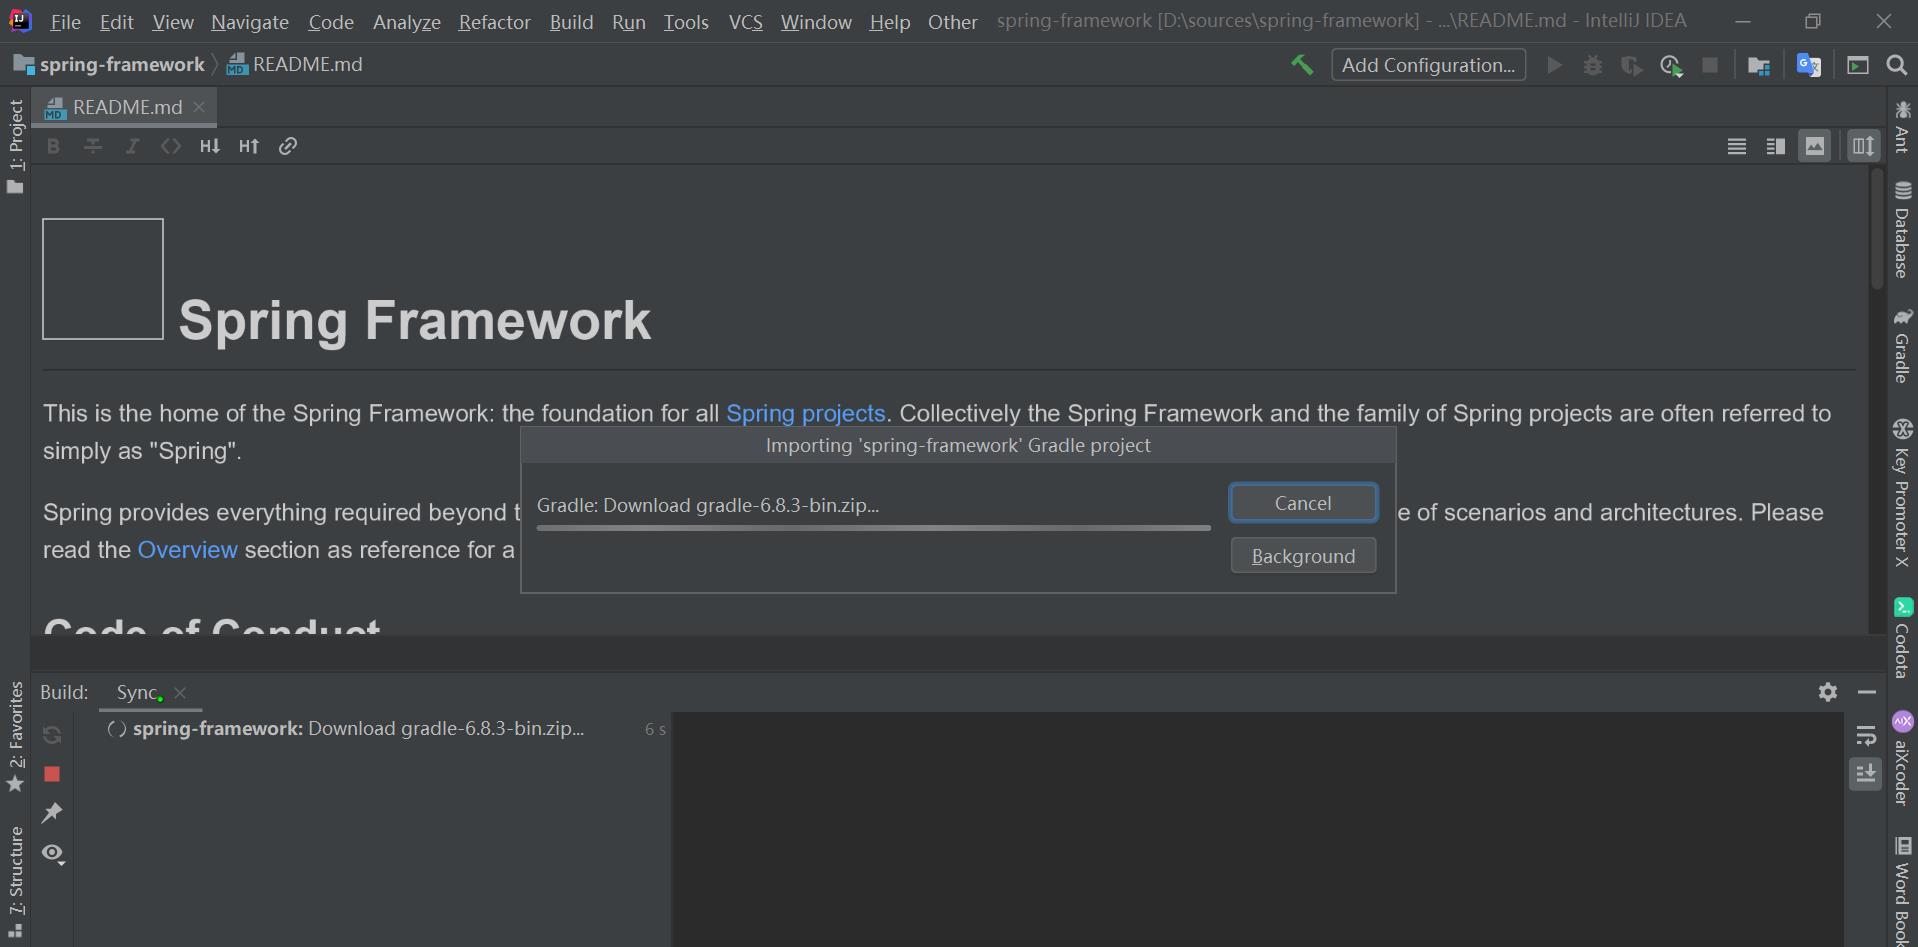This screenshot has height=947, width=1918.
Task: Click the Debug bug icon
Action: point(1593,65)
